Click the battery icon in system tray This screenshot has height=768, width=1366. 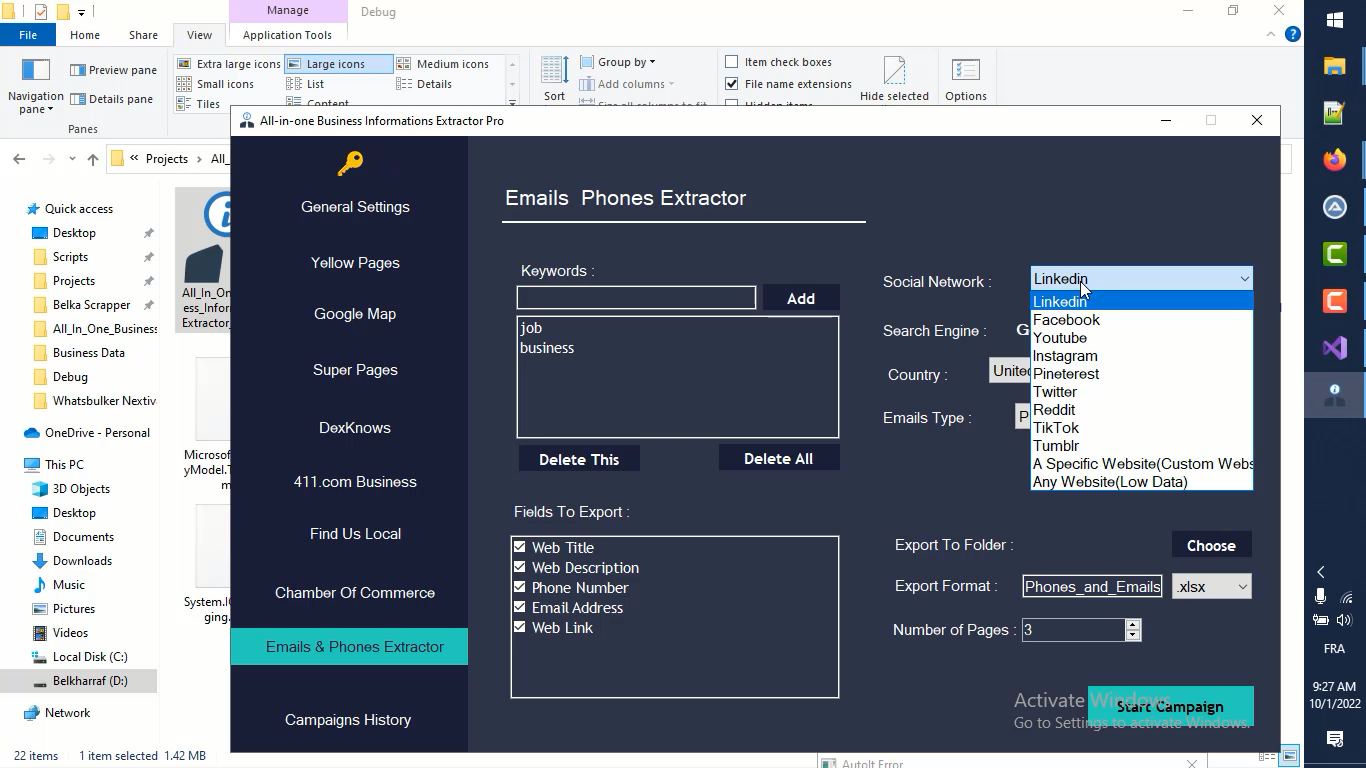[1321, 620]
